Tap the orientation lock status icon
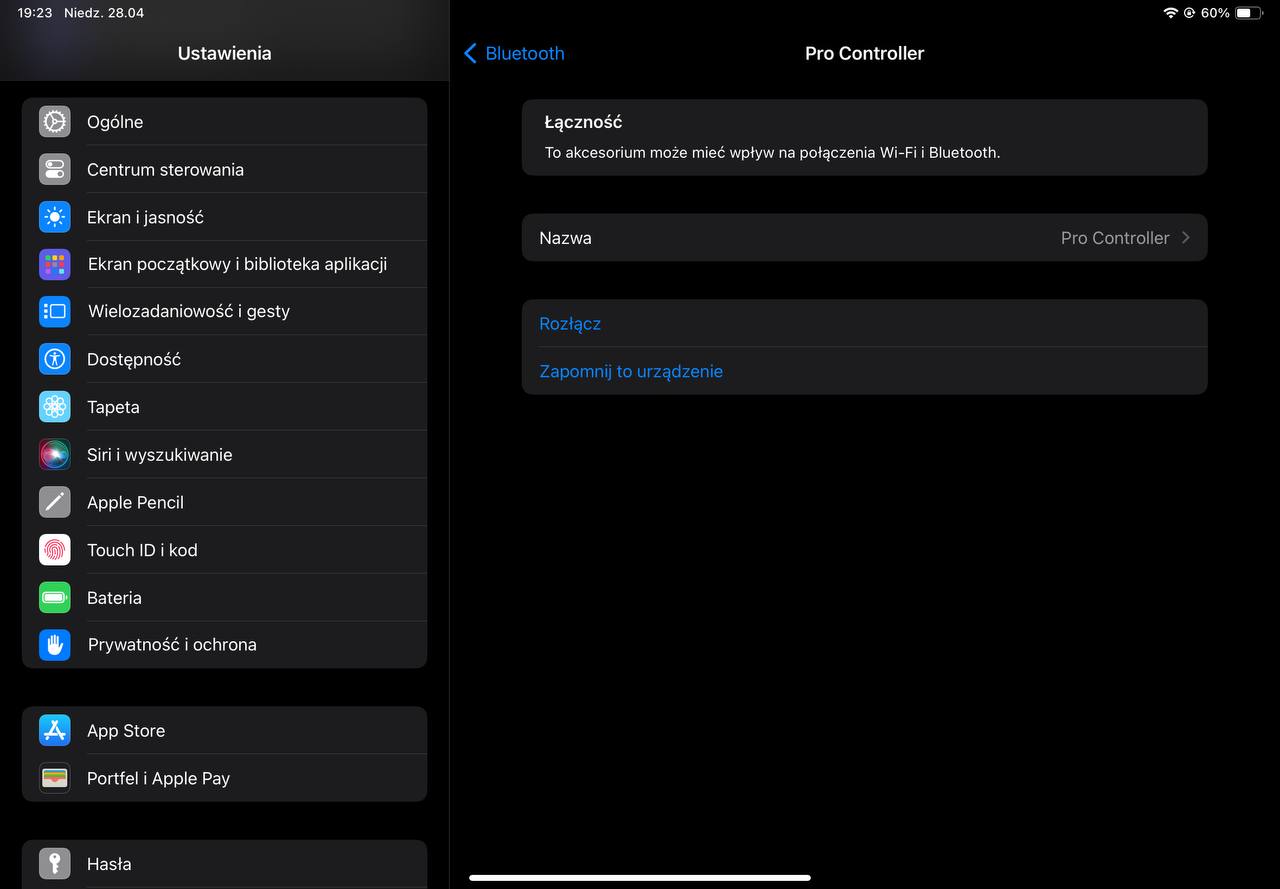1280x889 pixels. click(1190, 13)
